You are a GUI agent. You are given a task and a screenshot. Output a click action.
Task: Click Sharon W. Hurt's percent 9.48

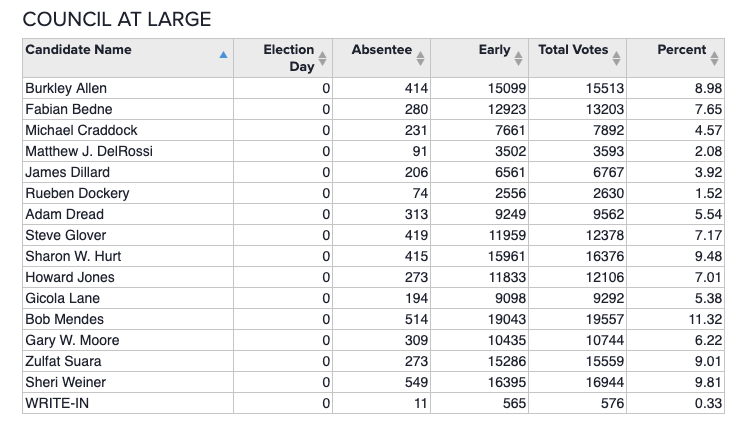point(707,256)
